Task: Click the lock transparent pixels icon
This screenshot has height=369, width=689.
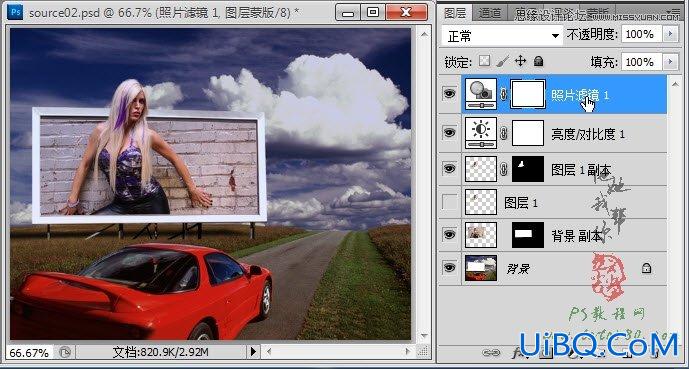Action: pos(484,61)
